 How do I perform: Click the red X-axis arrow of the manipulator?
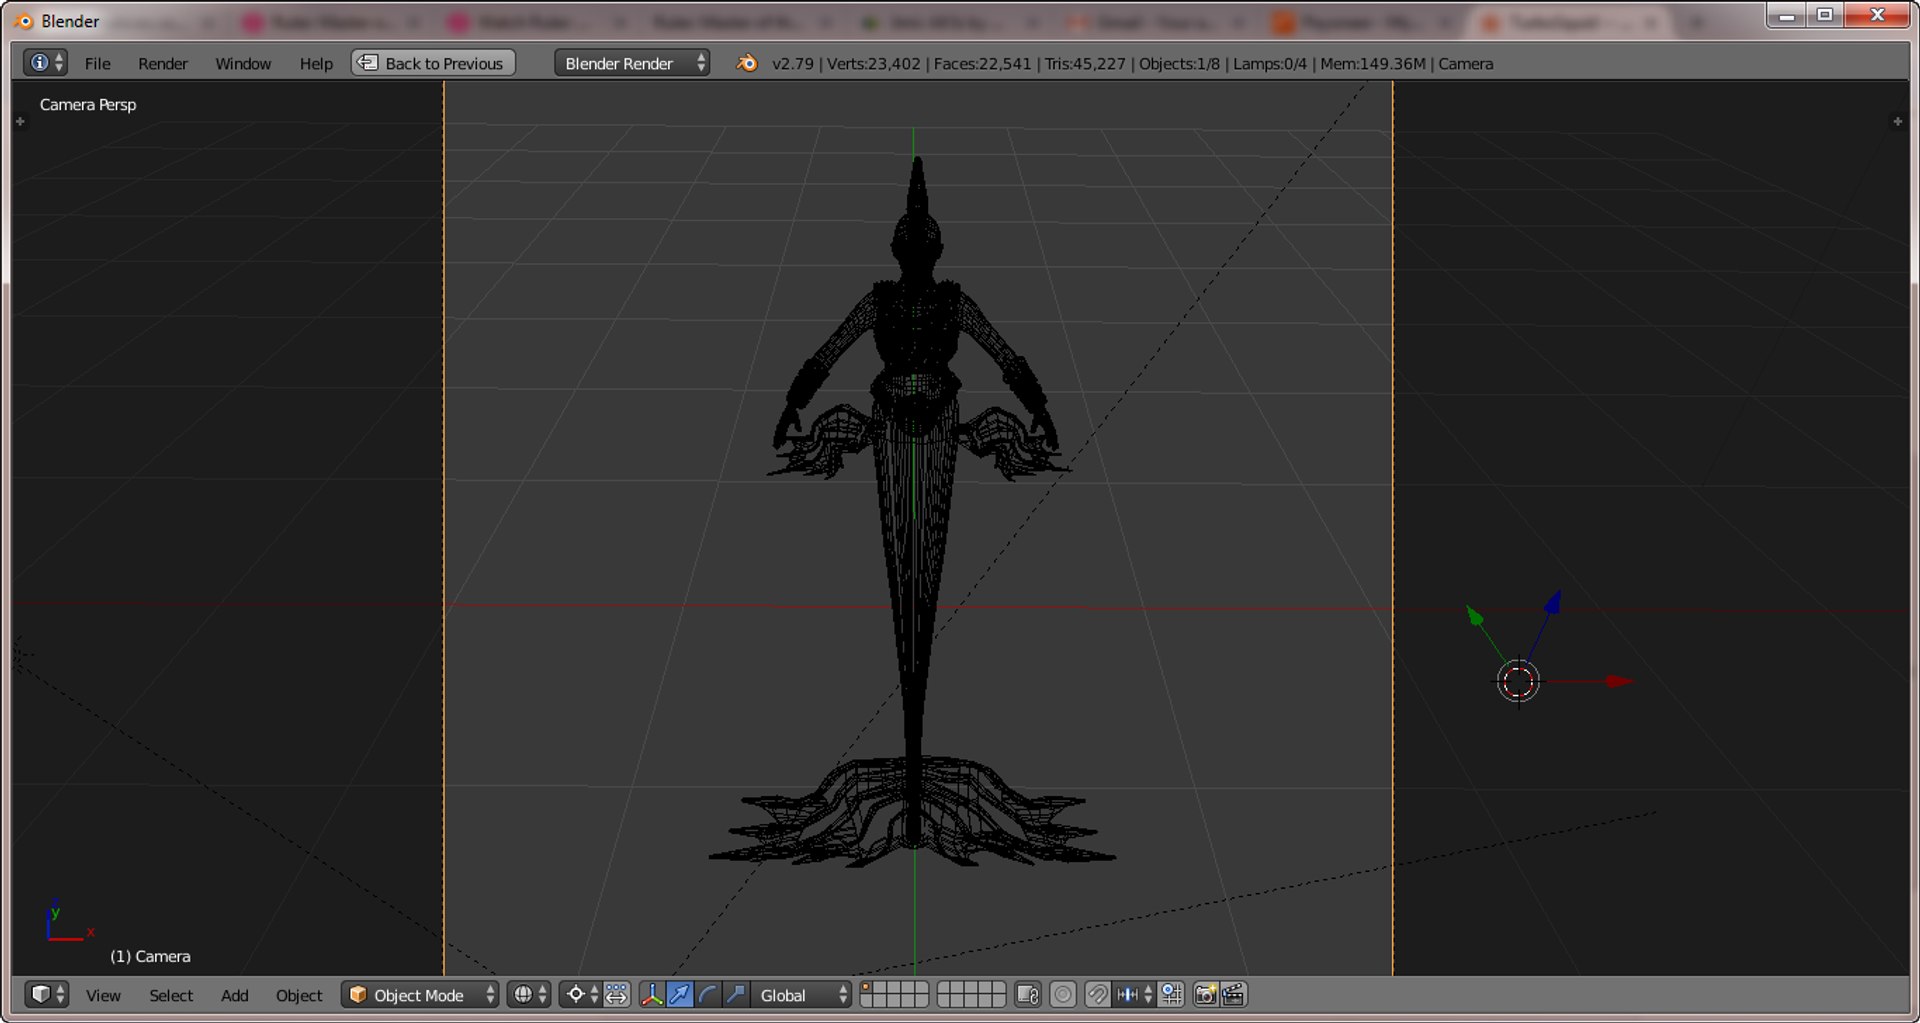click(x=1619, y=681)
